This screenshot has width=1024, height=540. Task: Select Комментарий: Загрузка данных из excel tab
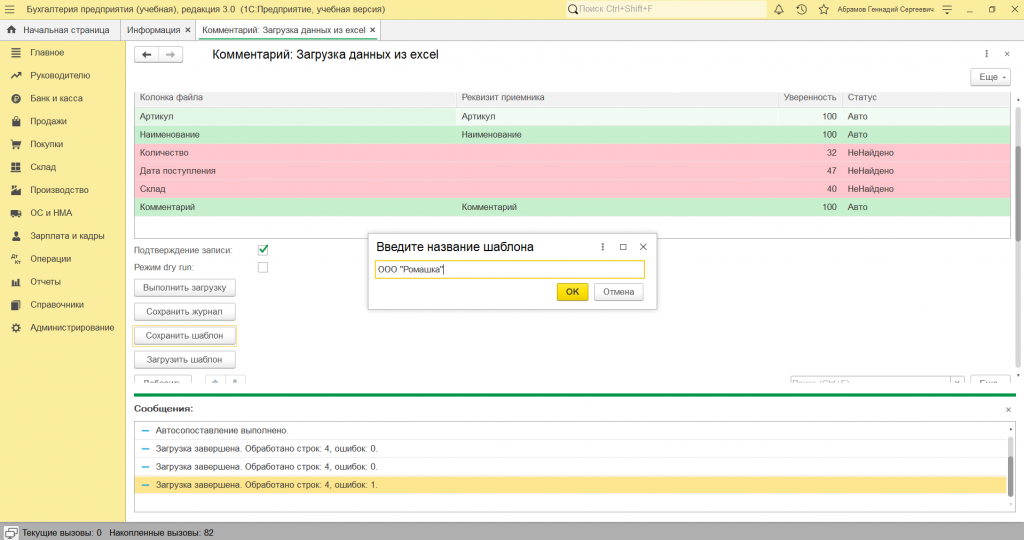[283, 30]
